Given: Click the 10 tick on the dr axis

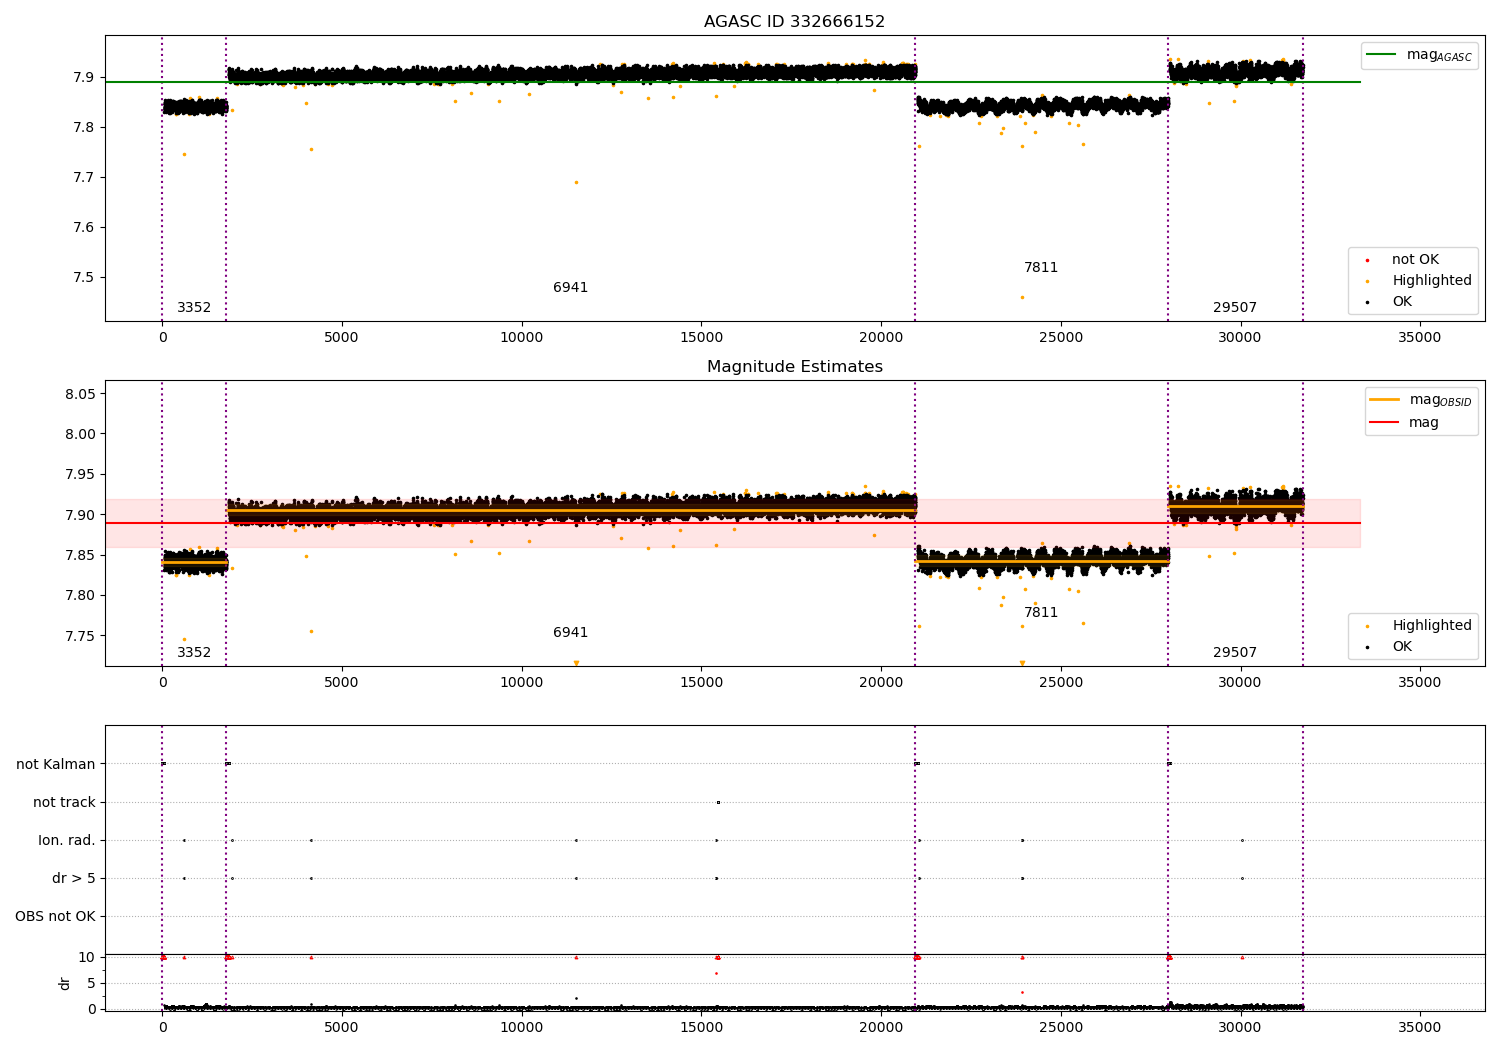Looking at the screenshot, I should (86, 958).
